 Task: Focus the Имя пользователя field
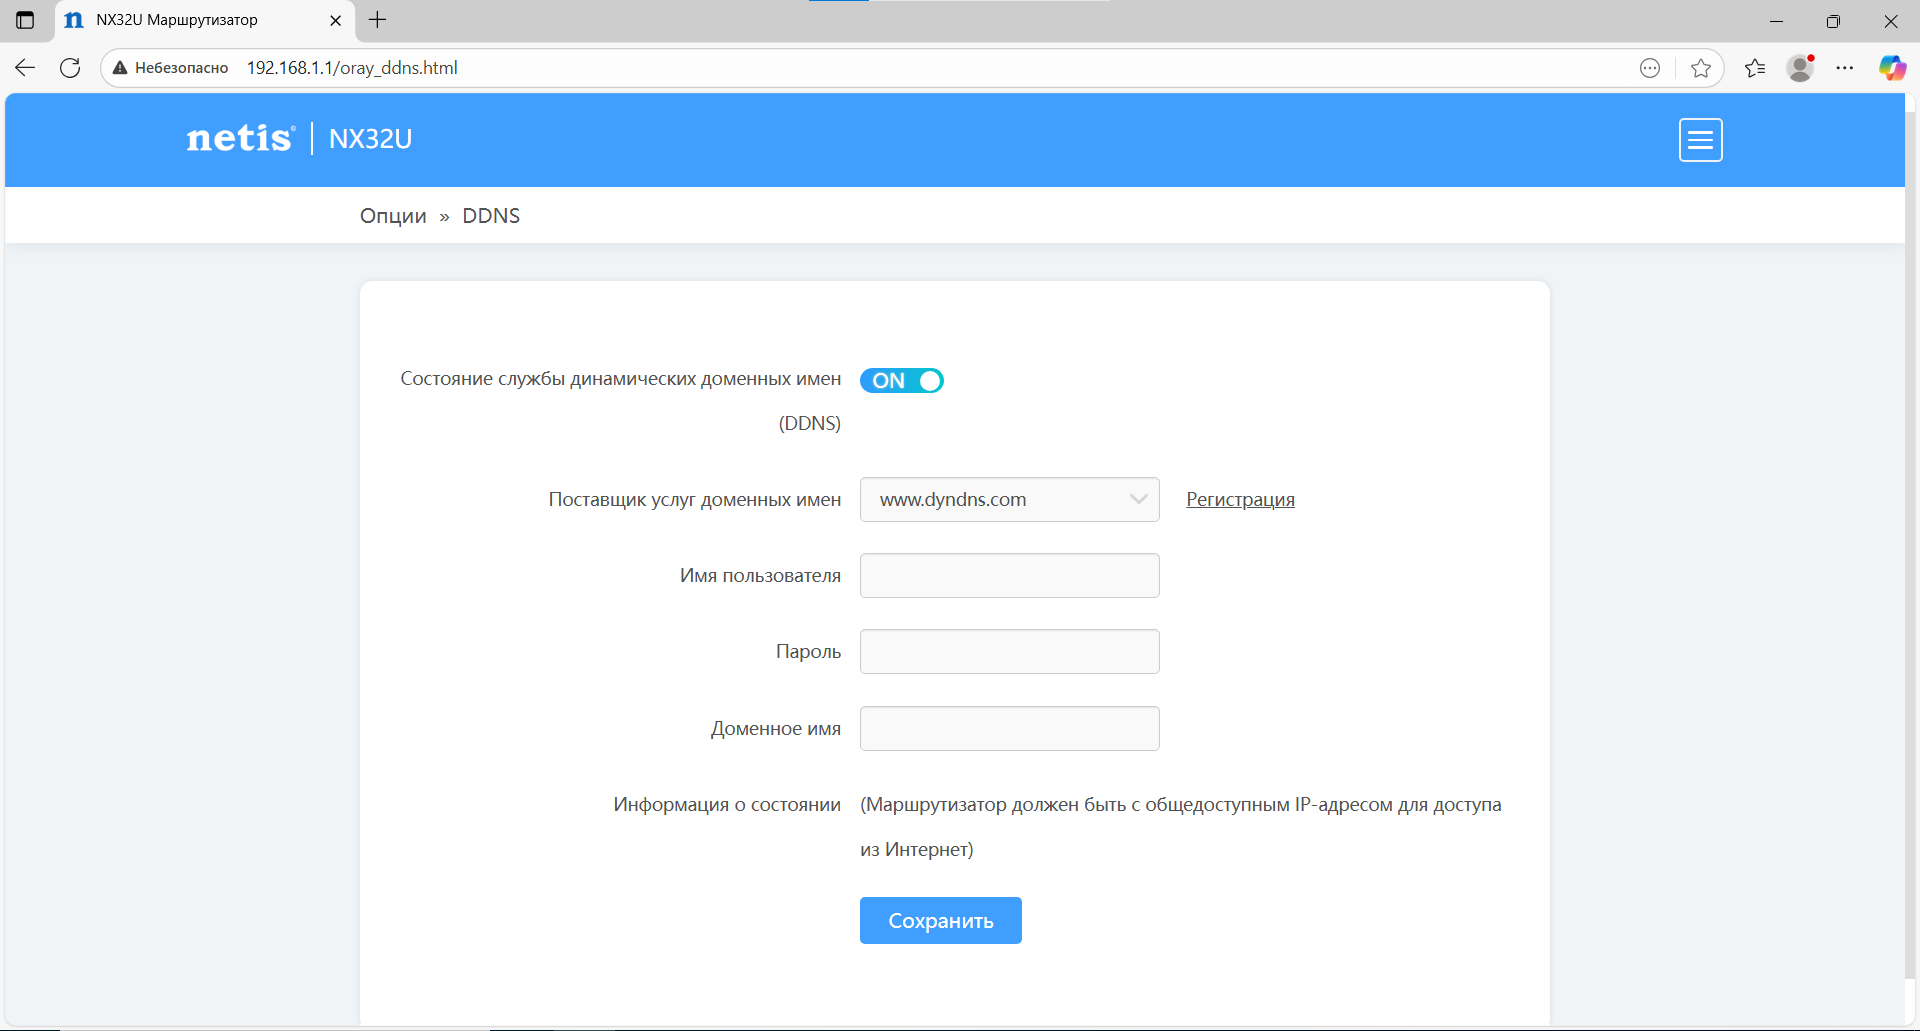(1010, 576)
